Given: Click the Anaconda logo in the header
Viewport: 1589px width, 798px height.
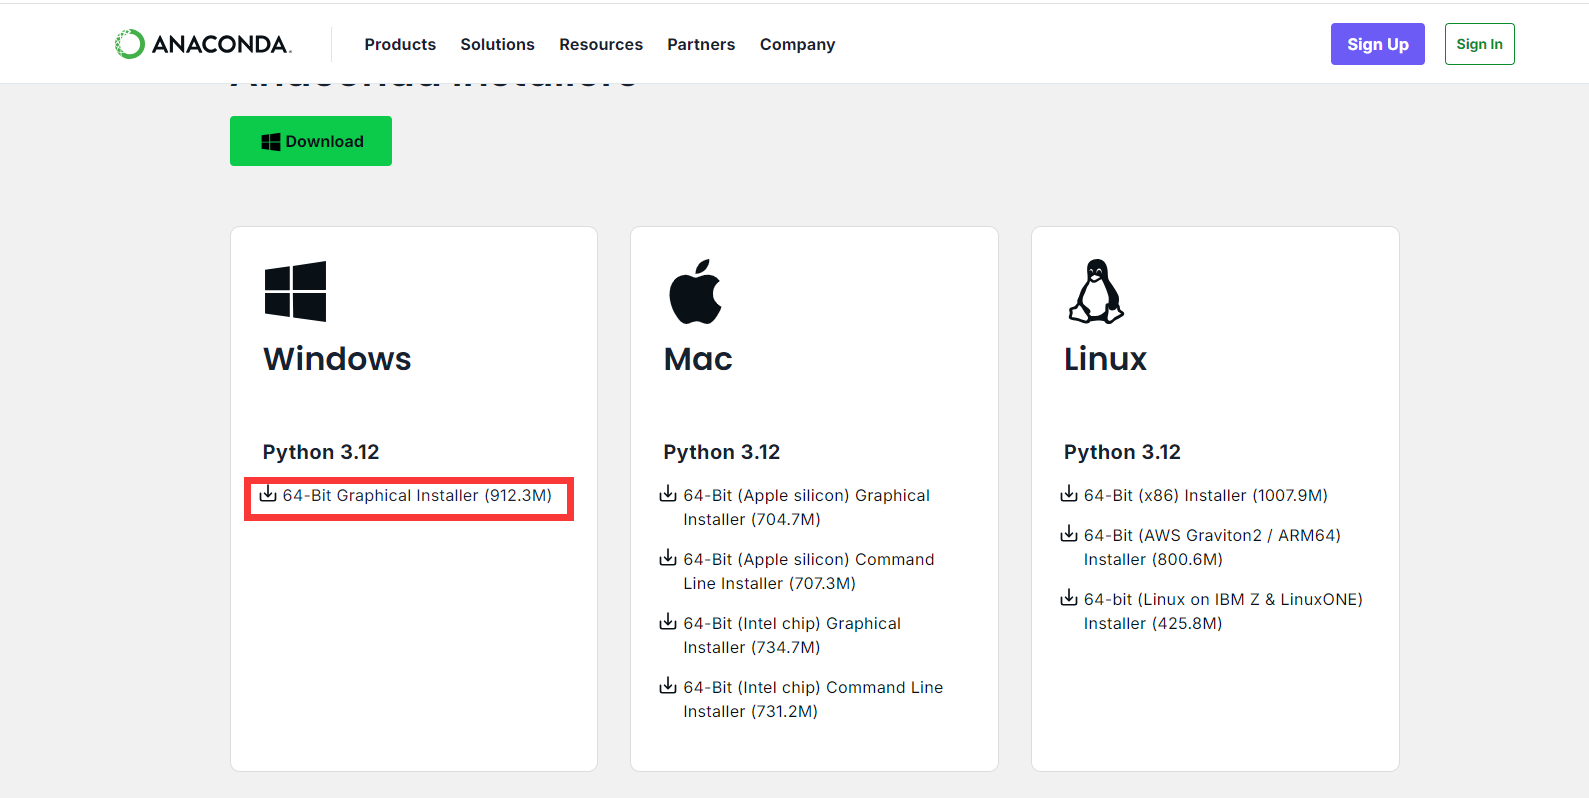Looking at the screenshot, I should [x=203, y=44].
